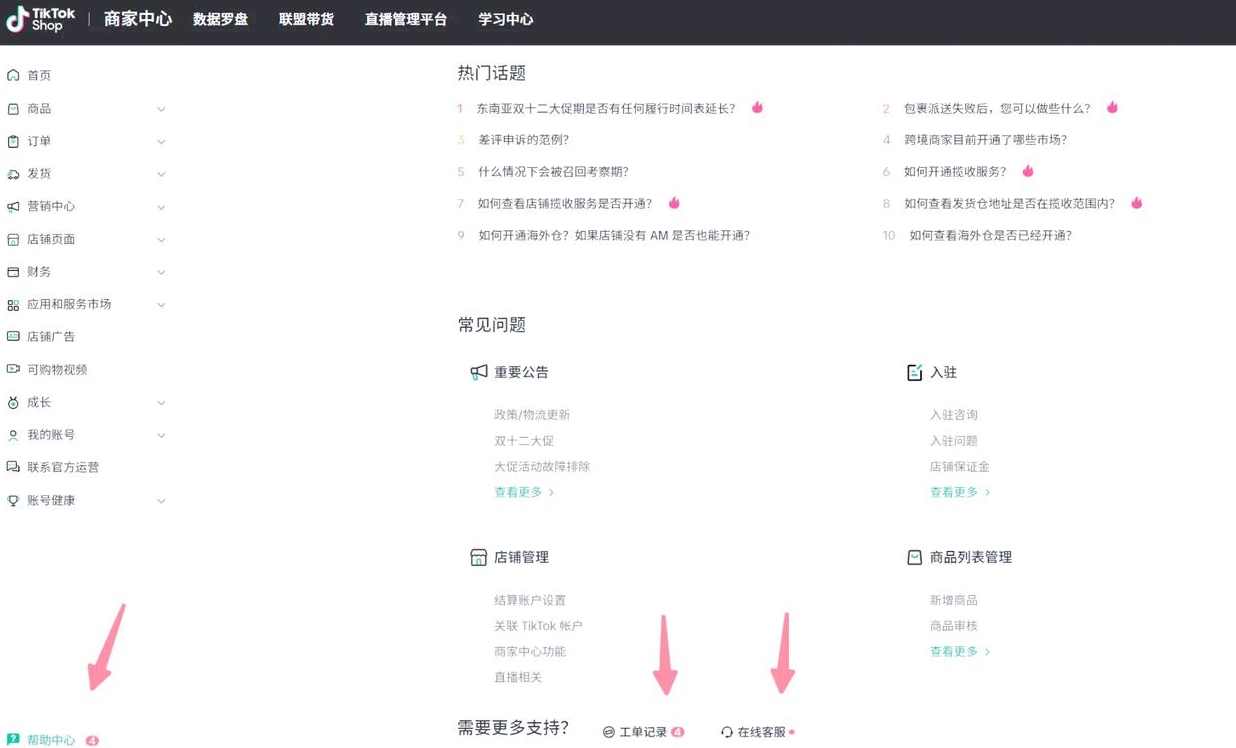Click the 财务 finance icon
1236x748 pixels.
(x=14, y=271)
